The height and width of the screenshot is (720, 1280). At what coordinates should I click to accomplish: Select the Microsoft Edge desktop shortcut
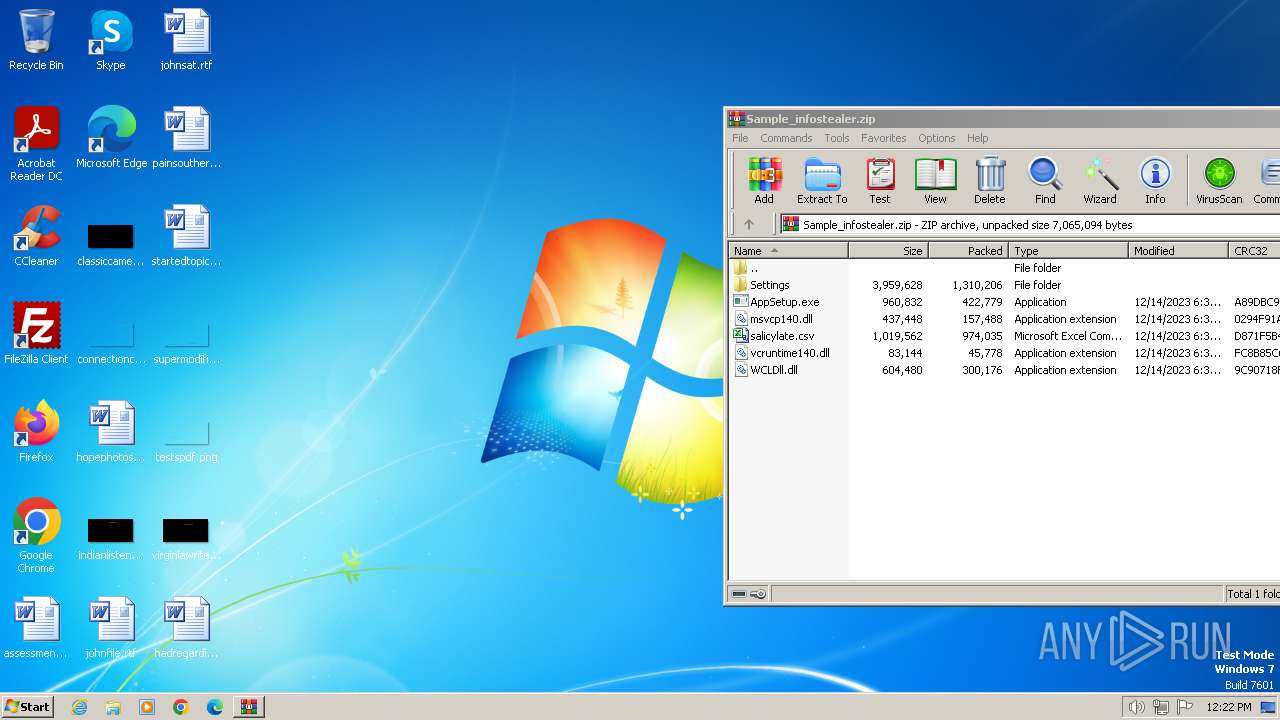click(111, 138)
